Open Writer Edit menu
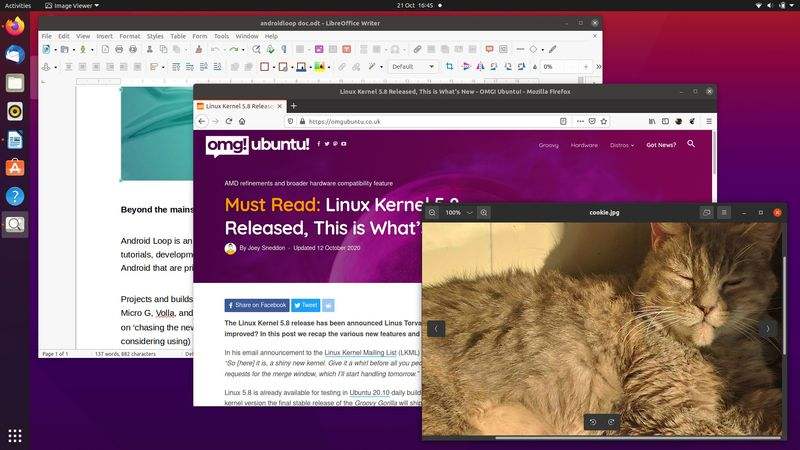800x450 pixels. [64, 36]
